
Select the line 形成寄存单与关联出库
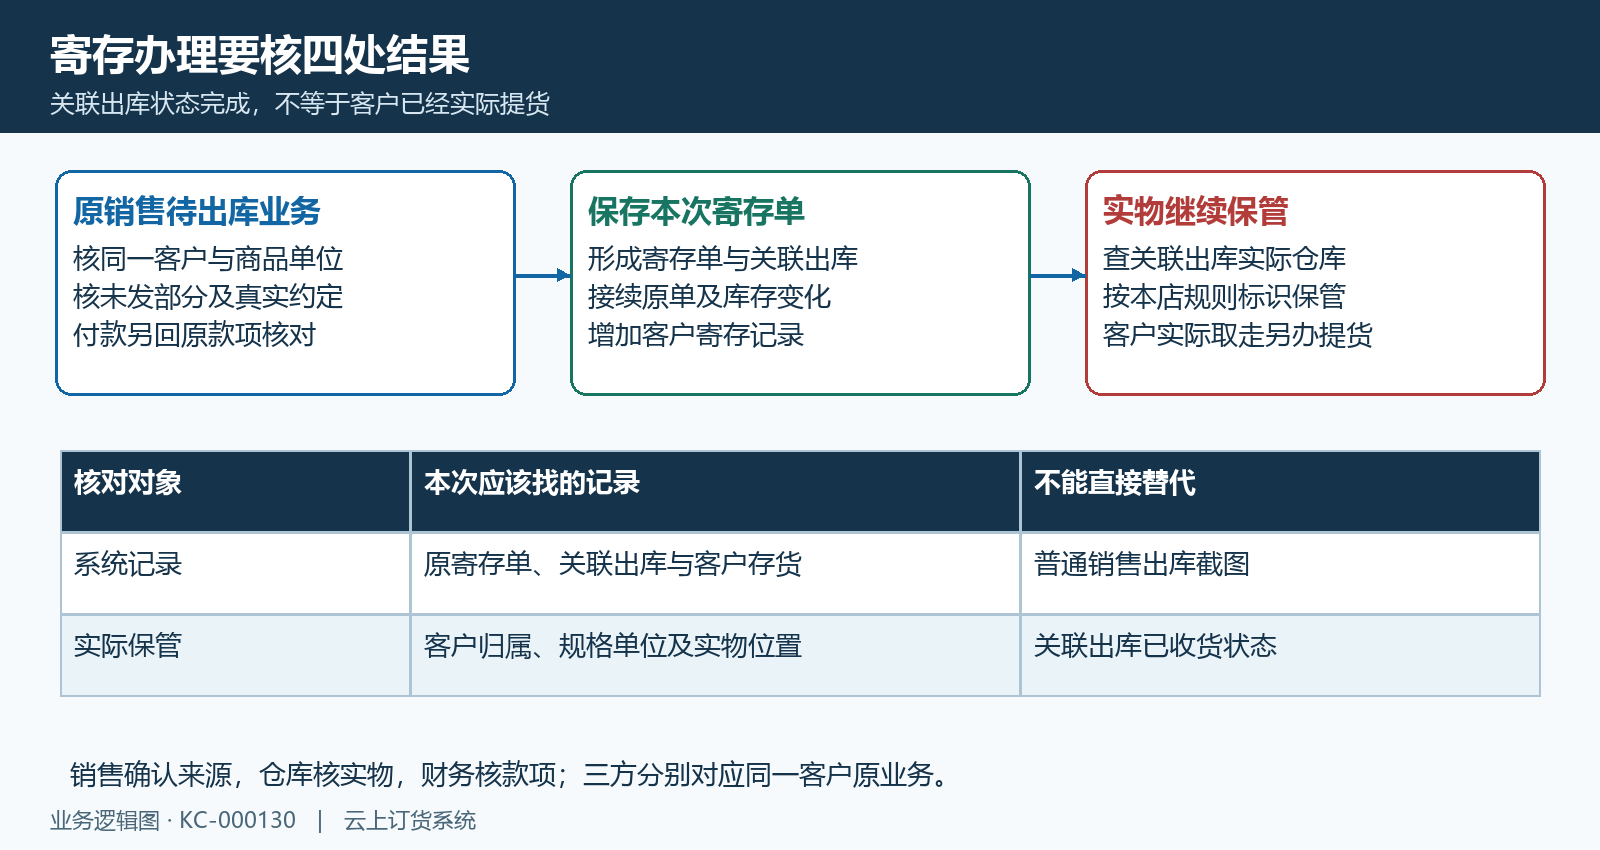[x=723, y=259]
